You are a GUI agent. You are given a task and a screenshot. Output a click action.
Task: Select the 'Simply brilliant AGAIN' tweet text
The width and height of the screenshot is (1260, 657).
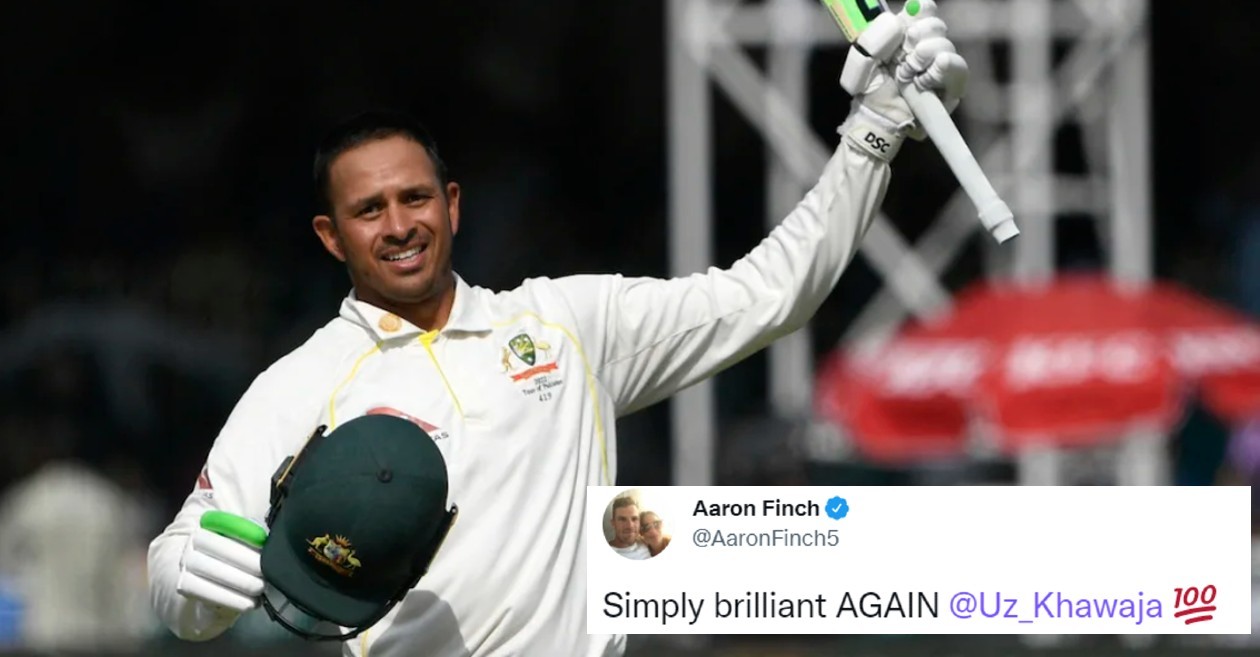(770, 604)
